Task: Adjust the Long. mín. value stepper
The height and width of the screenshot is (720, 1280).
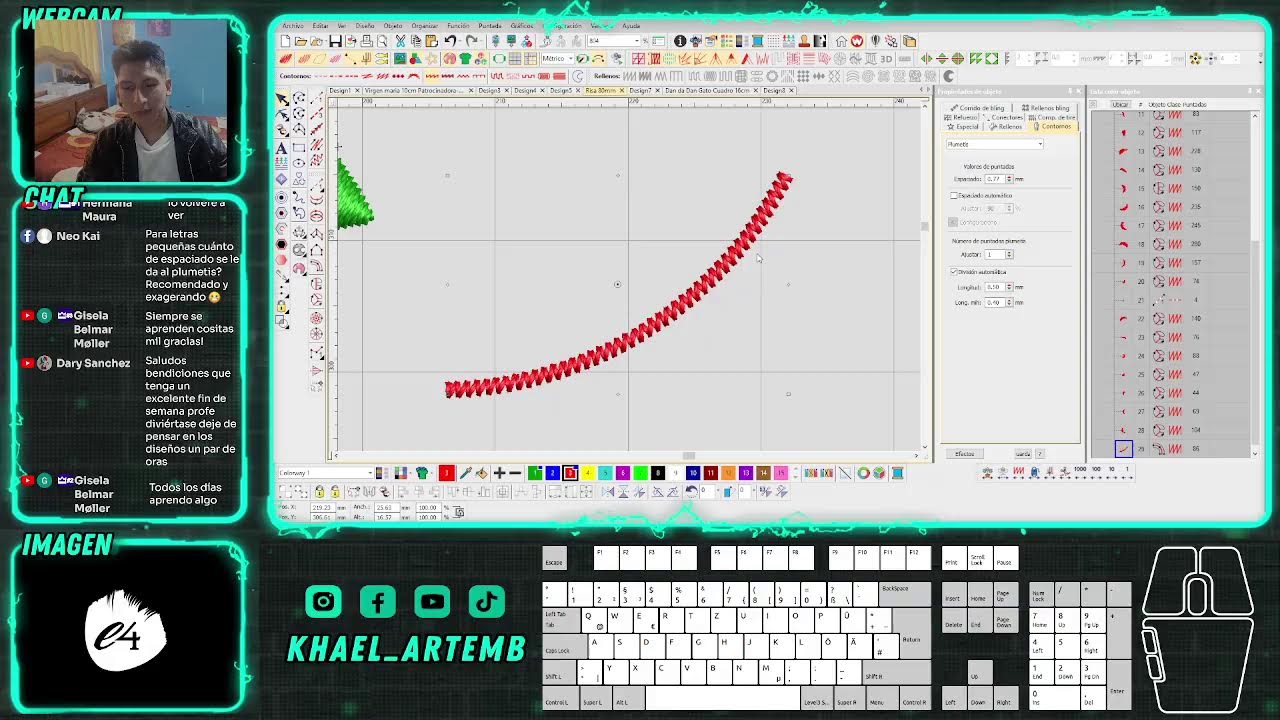Action: click(x=1009, y=302)
